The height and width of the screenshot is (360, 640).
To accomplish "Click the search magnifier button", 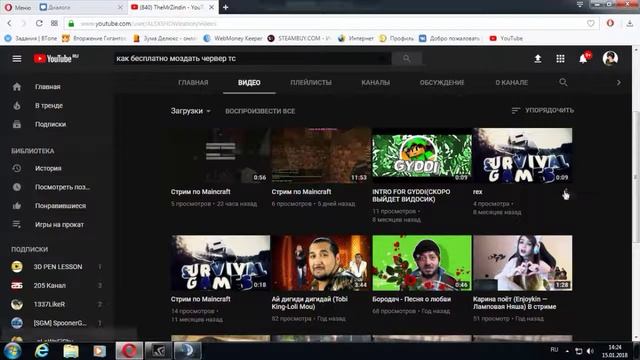I will [x=407, y=59].
